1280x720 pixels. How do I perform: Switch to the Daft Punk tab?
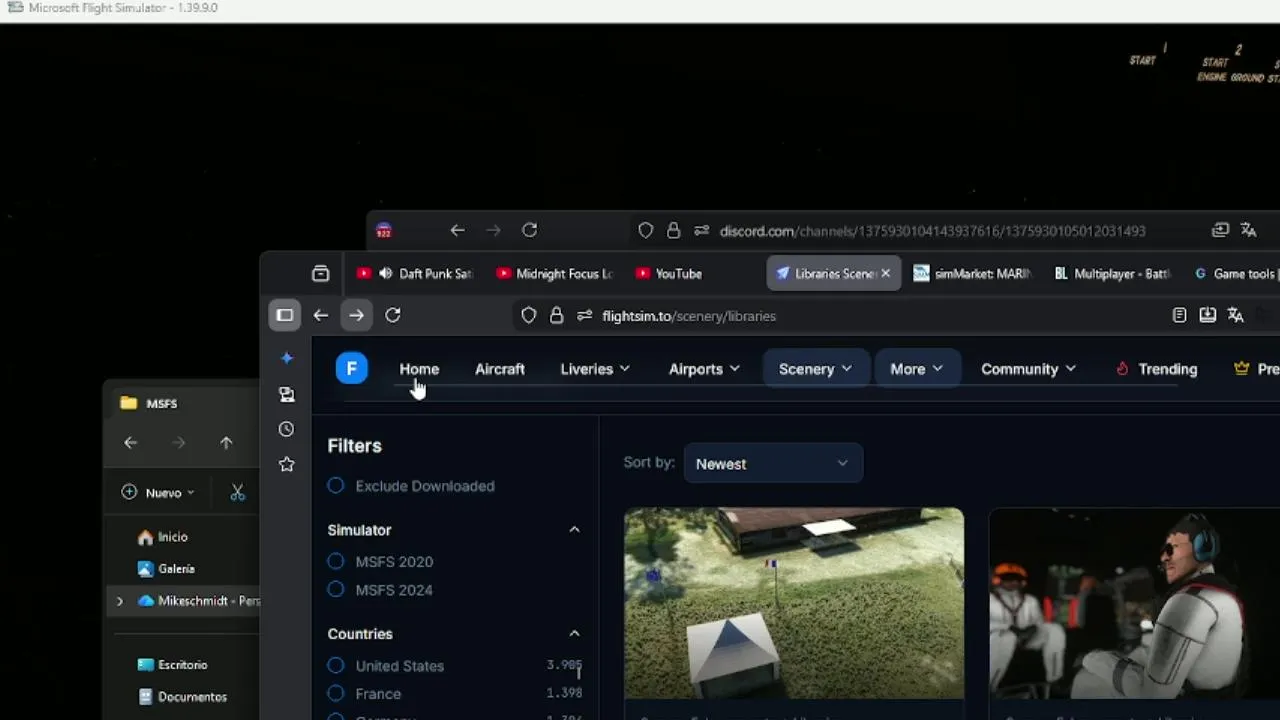pyautogui.click(x=414, y=273)
